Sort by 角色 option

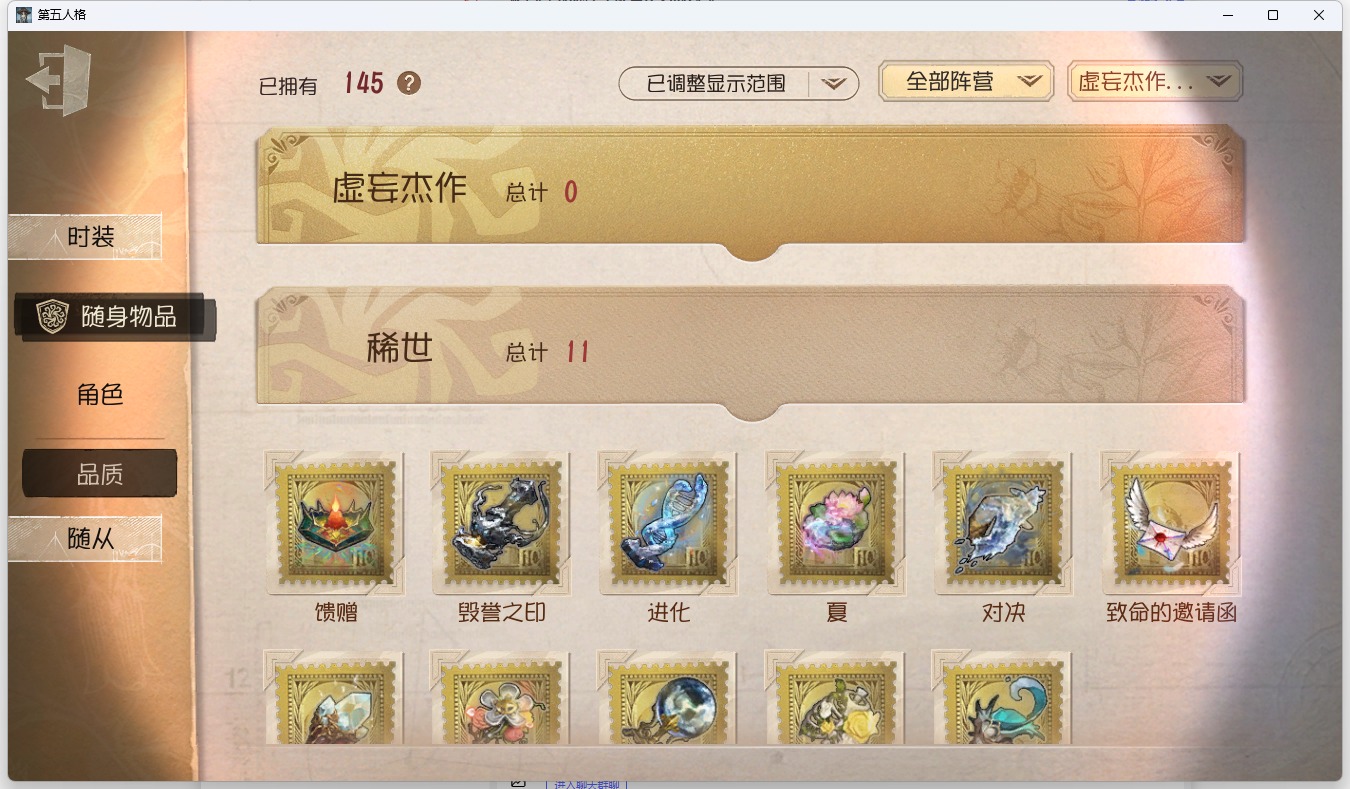tap(100, 394)
